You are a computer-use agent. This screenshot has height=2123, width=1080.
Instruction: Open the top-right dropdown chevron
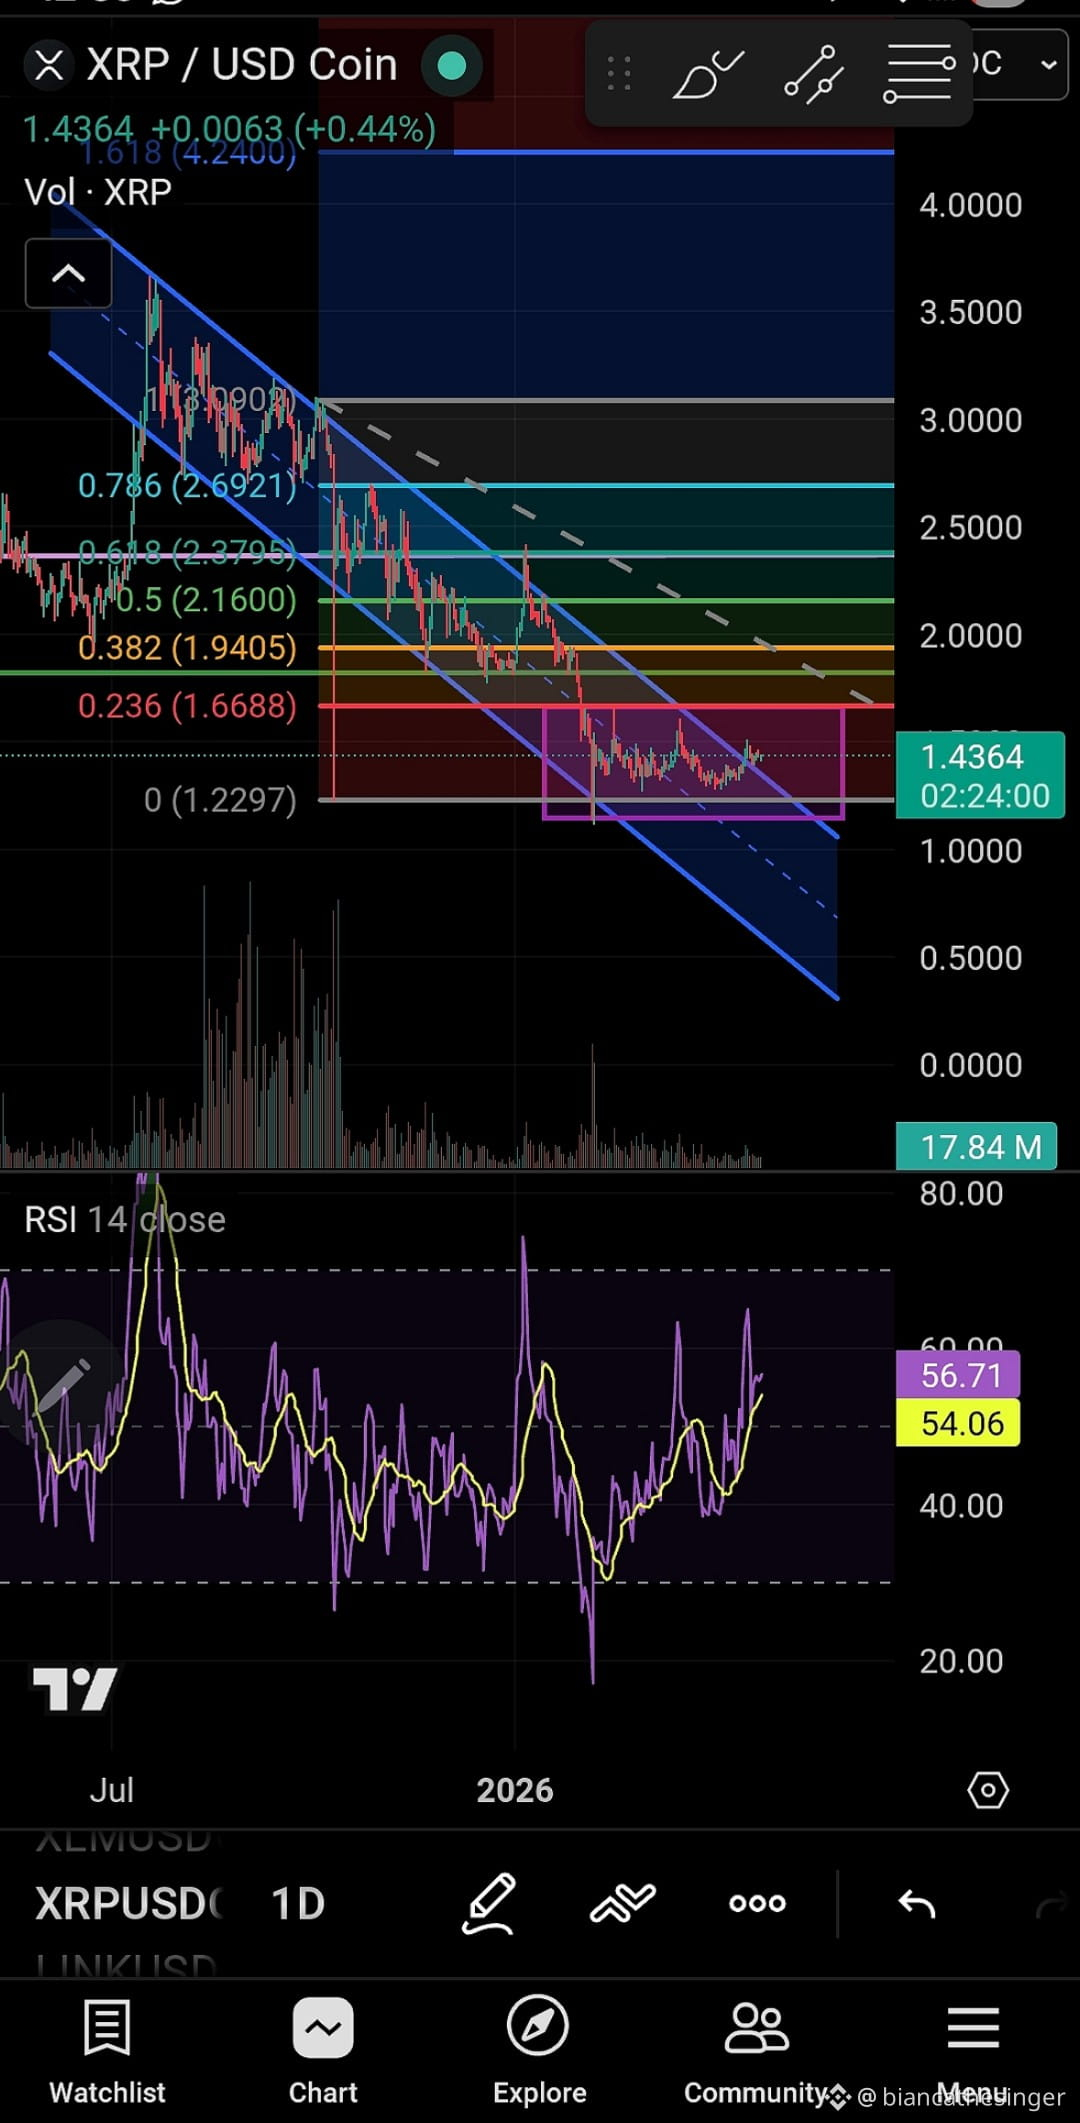[x=1048, y=65]
